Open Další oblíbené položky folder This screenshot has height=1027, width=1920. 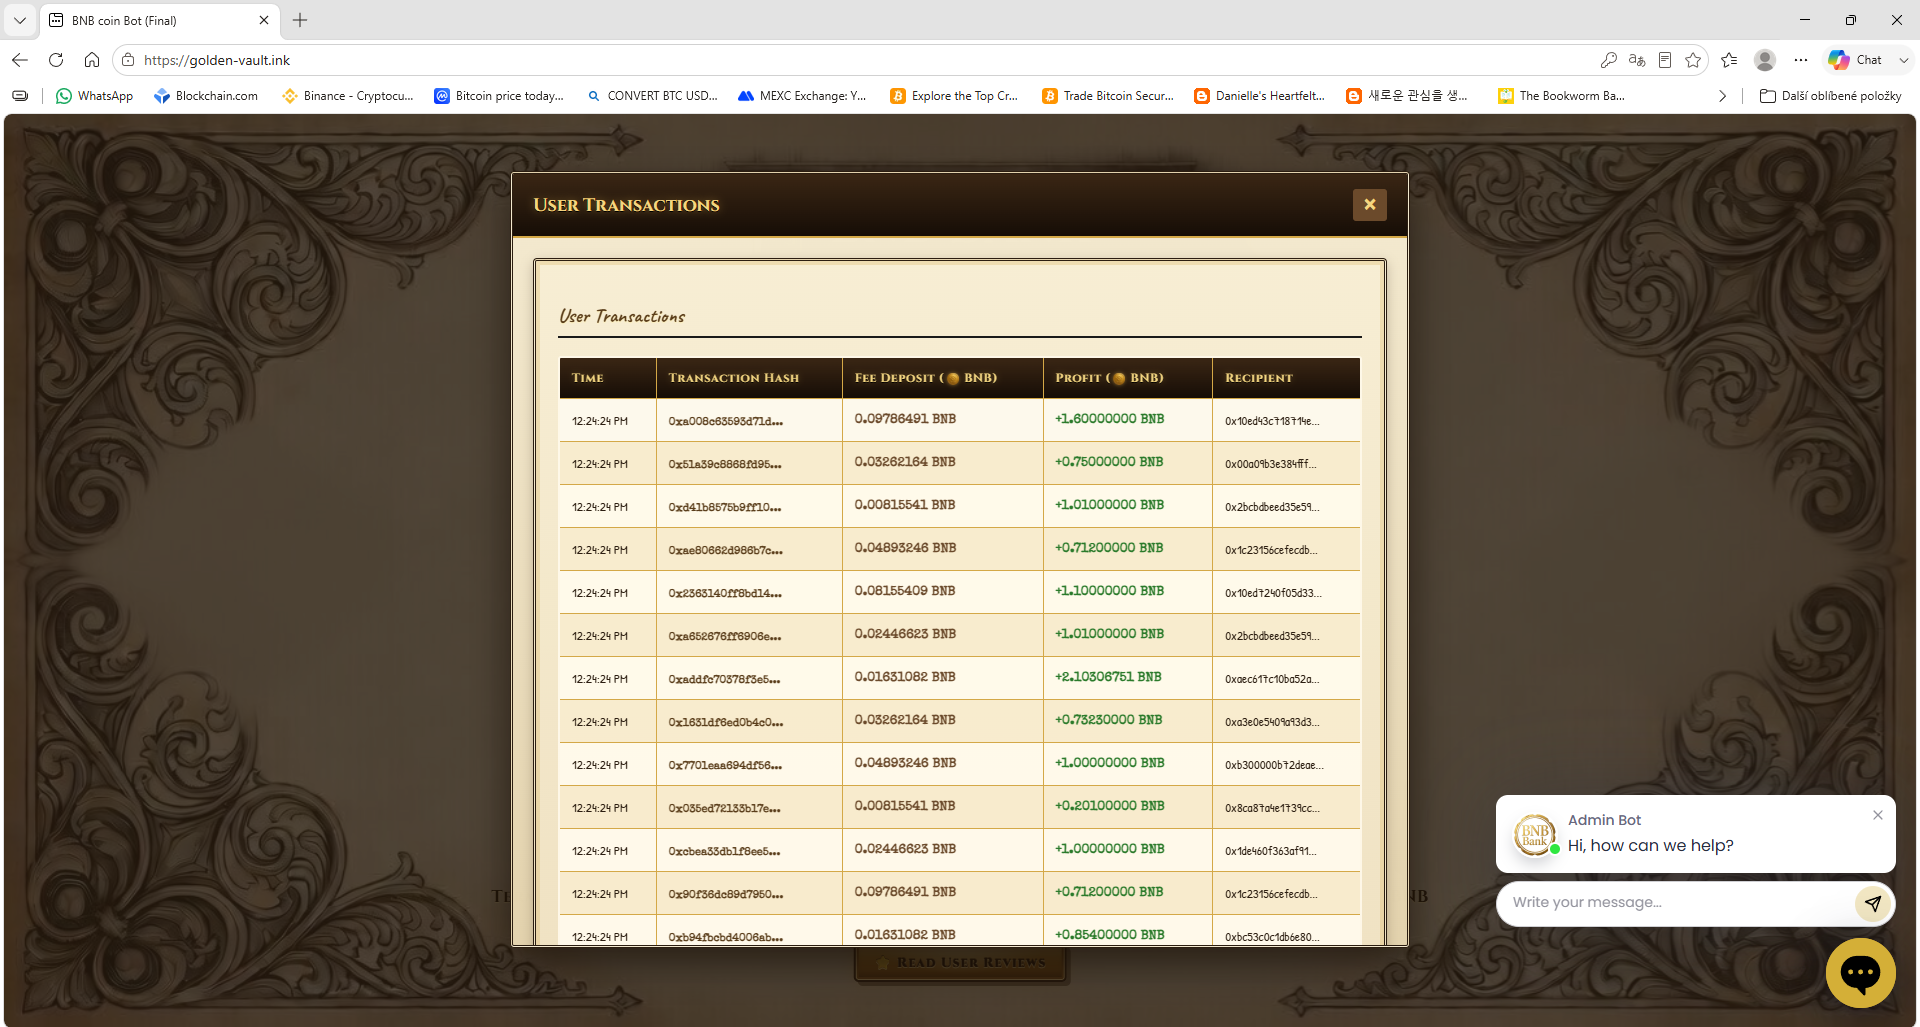pos(1831,96)
